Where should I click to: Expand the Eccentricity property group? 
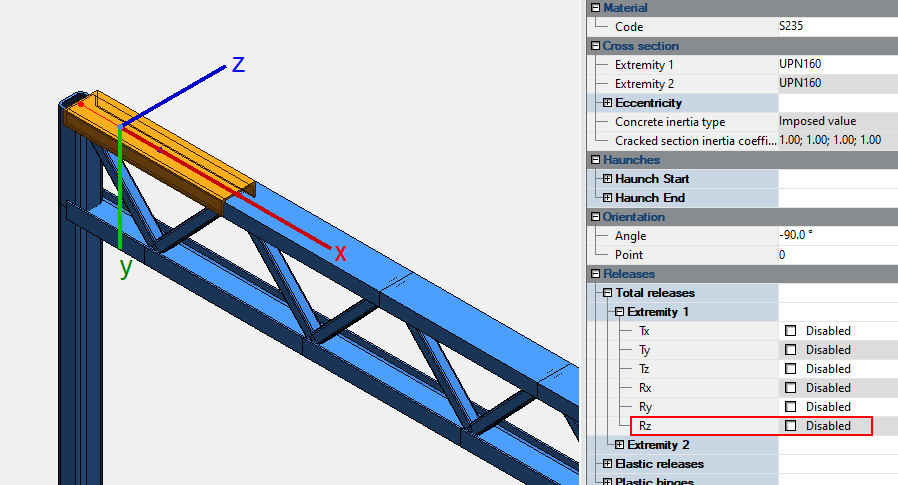click(607, 103)
